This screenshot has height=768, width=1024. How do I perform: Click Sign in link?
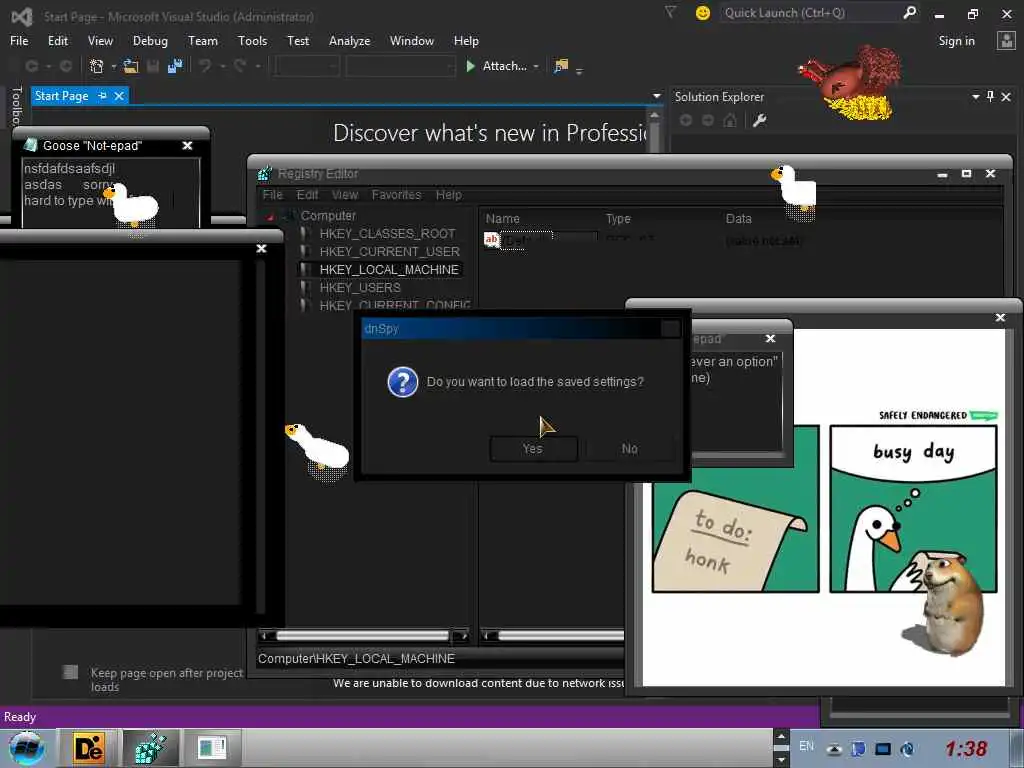tap(956, 40)
